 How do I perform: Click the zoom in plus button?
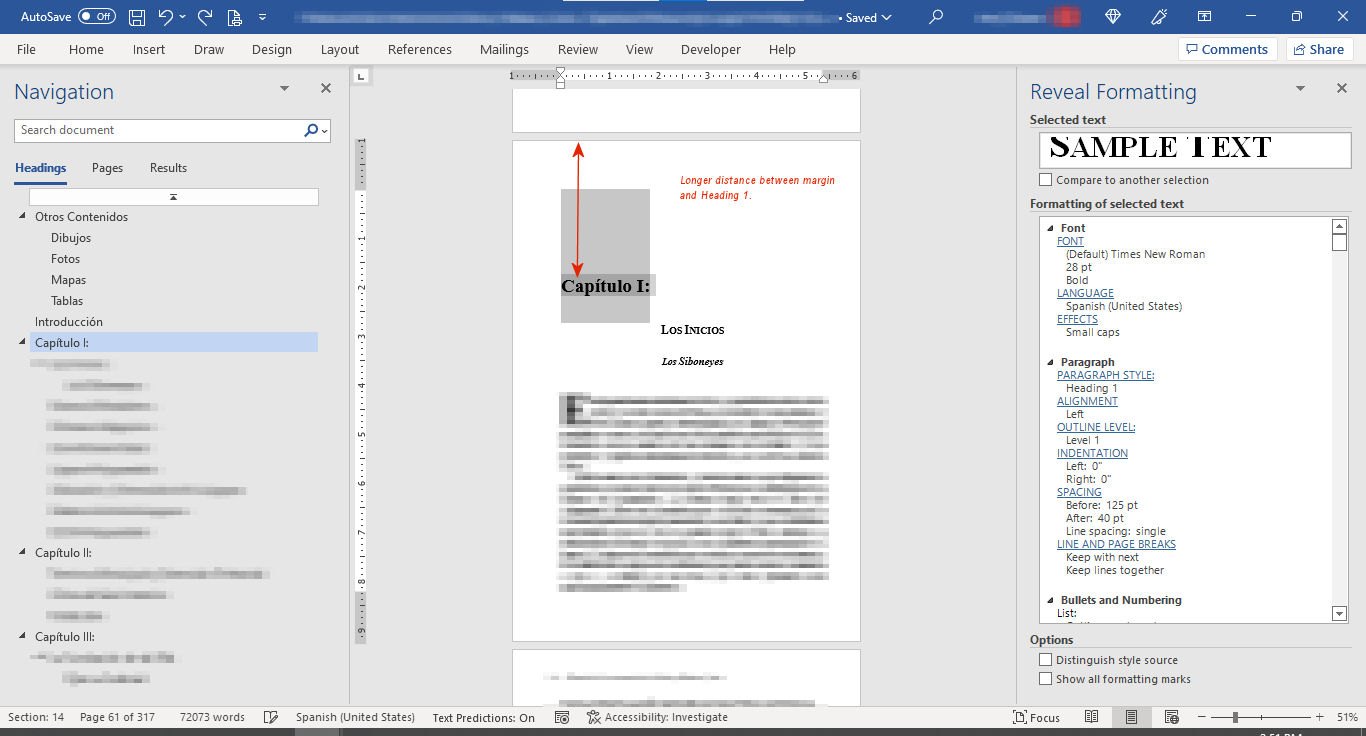click(1320, 717)
